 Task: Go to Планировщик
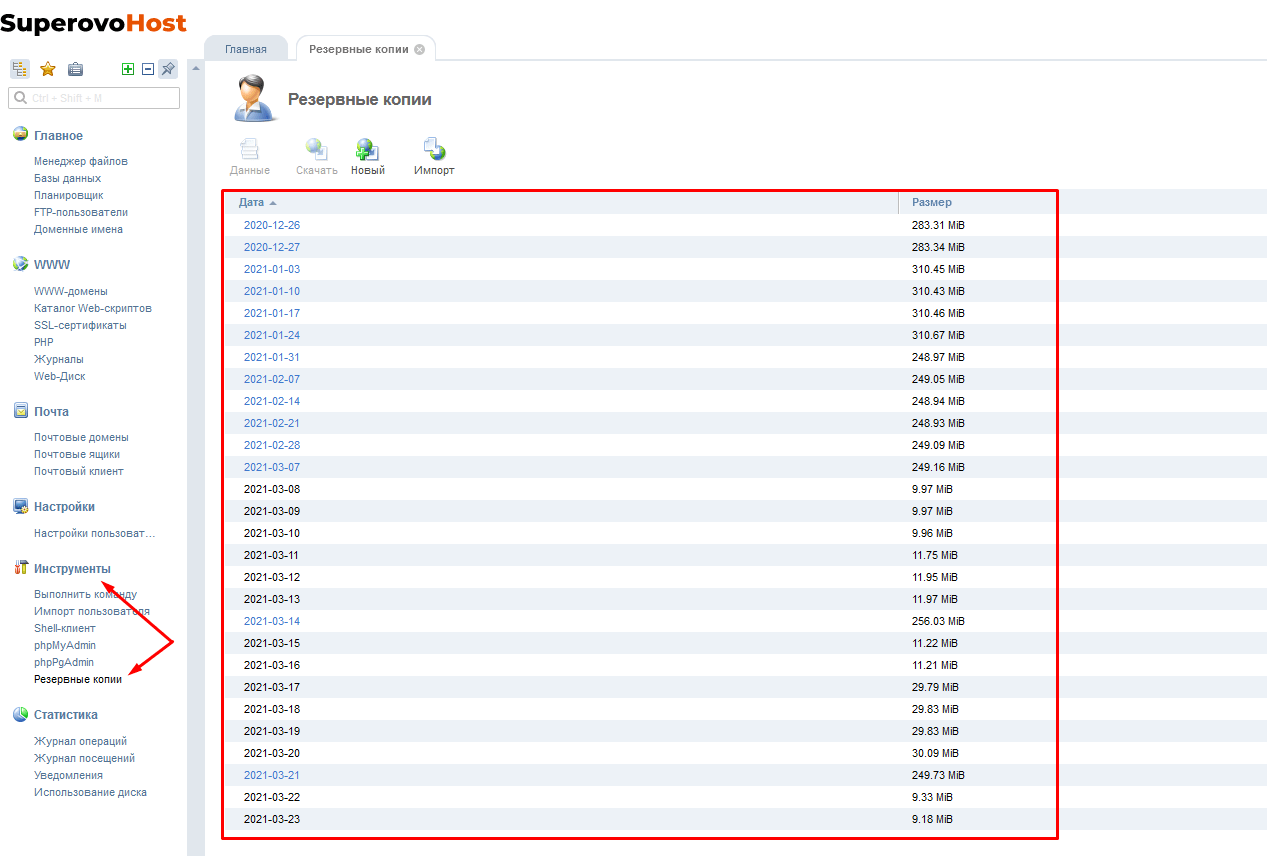click(69, 195)
